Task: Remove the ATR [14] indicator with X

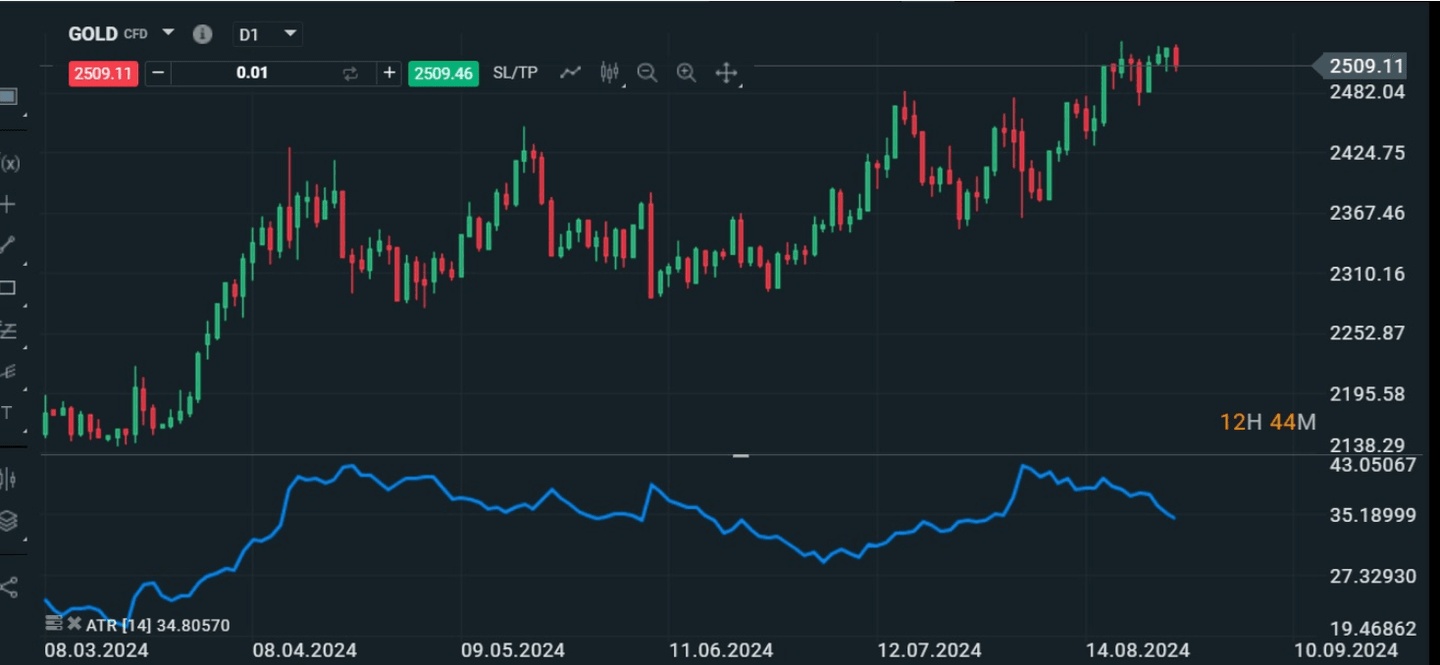Action: [74, 624]
